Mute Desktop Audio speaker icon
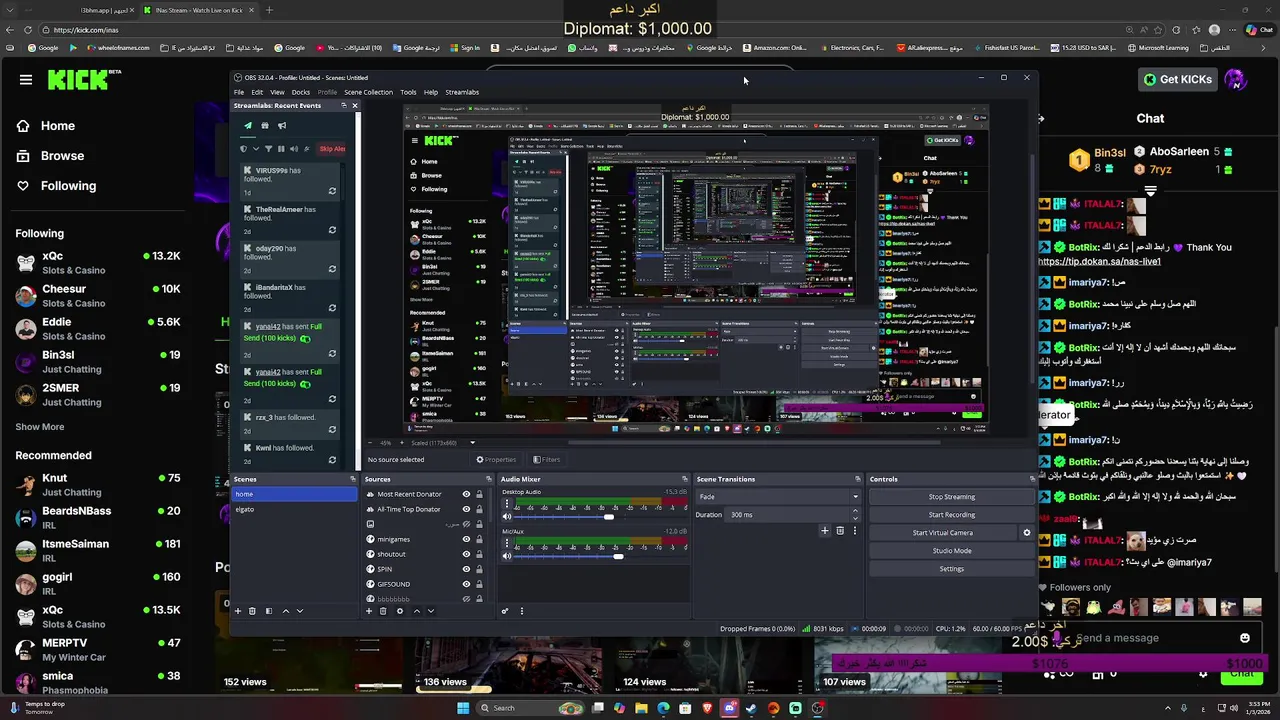Screen dimensions: 1280x720 (507, 517)
